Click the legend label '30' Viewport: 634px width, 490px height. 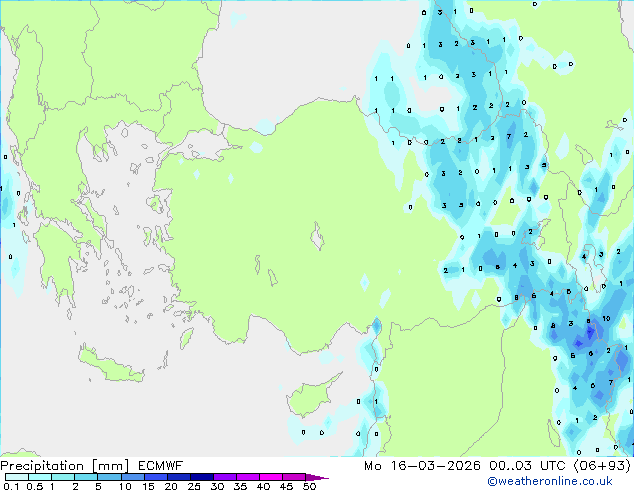[x=217, y=486]
